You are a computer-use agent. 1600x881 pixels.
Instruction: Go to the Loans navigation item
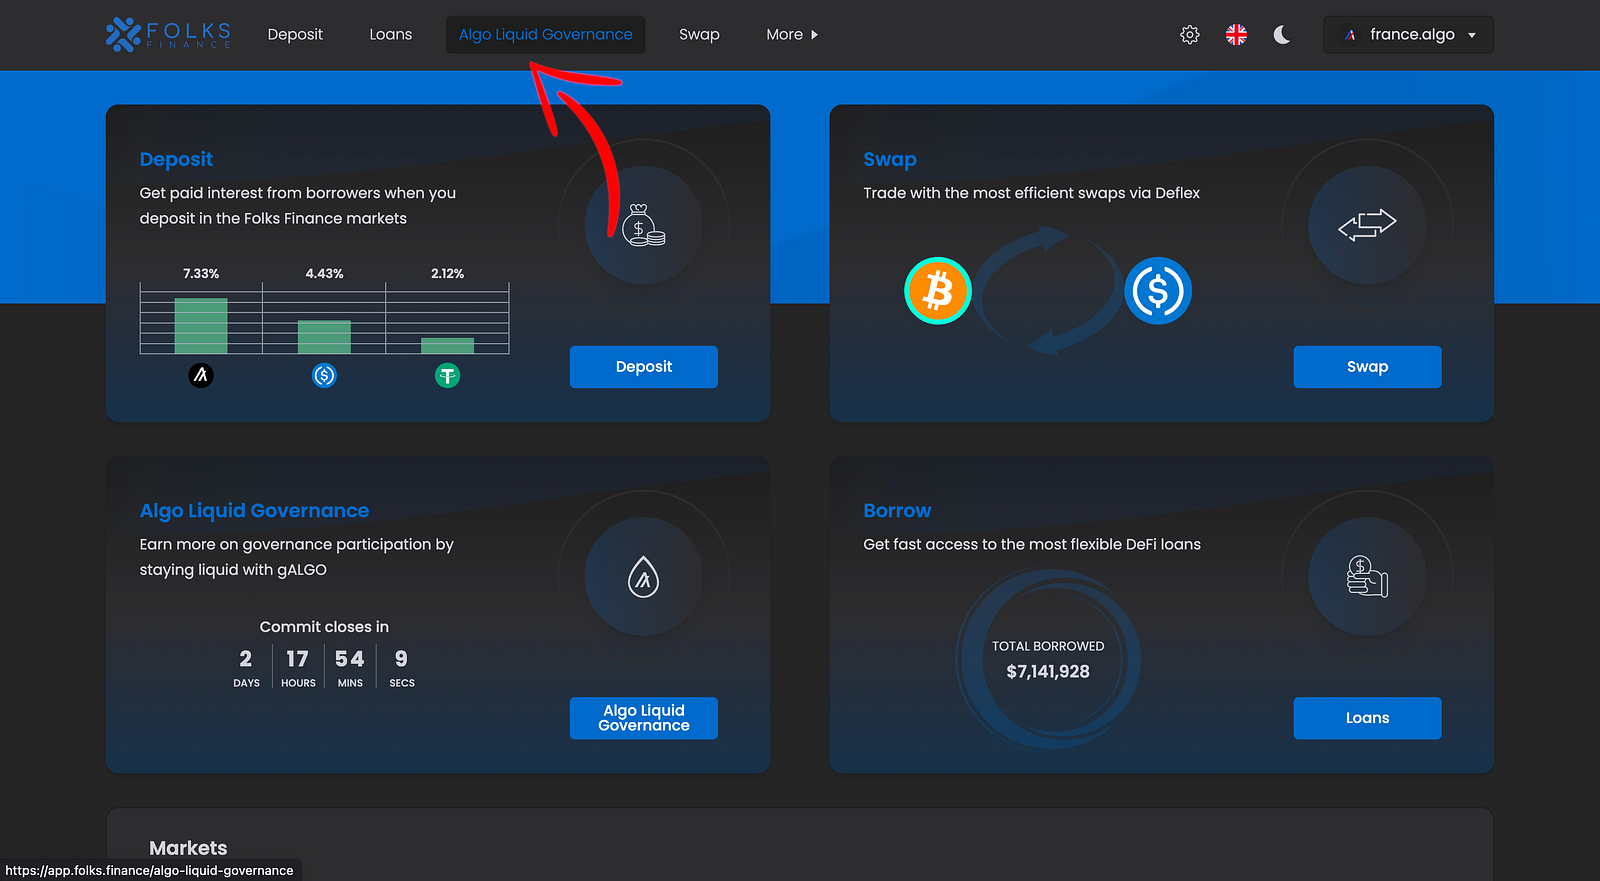(x=390, y=35)
